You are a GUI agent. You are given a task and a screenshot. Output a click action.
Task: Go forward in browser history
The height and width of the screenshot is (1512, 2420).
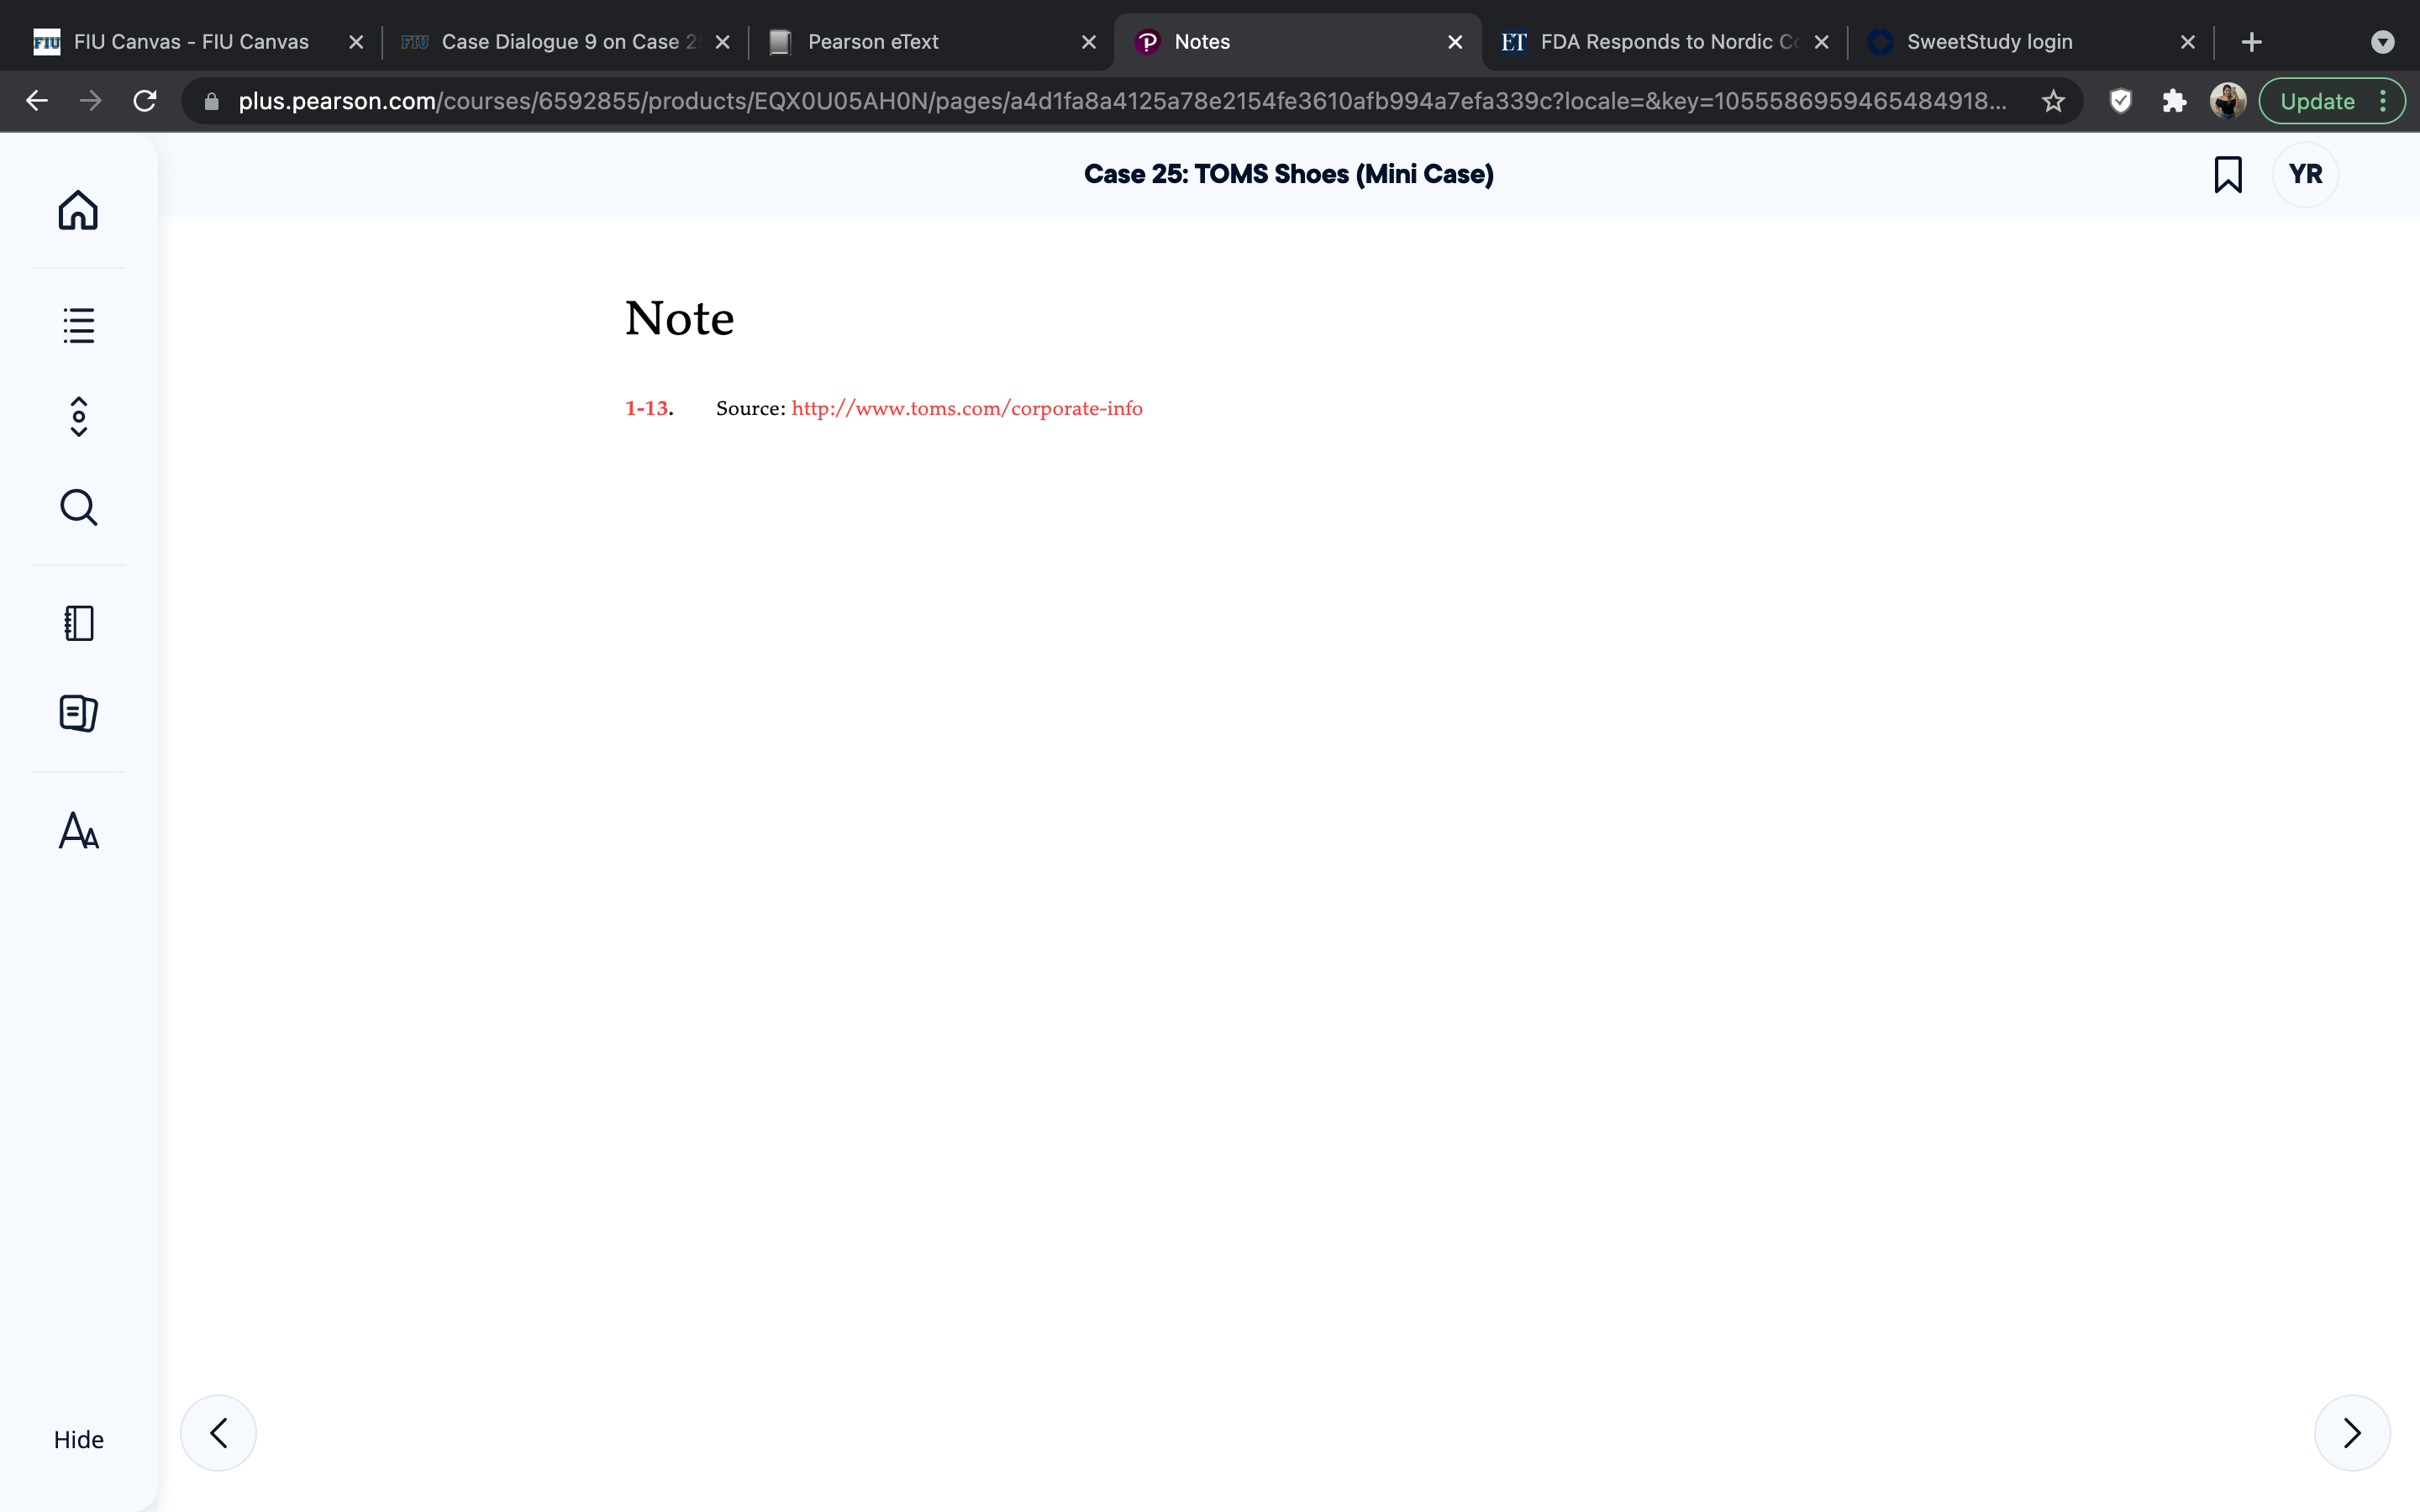91,101
